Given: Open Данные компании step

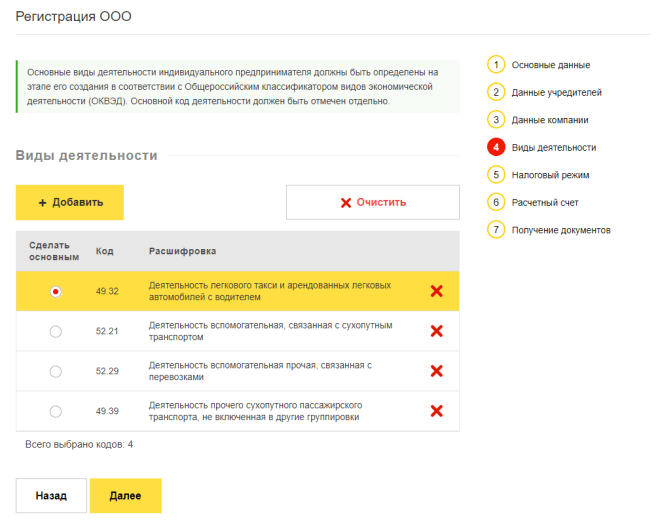Looking at the screenshot, I should pyautogui.click(x=549, y=120).
